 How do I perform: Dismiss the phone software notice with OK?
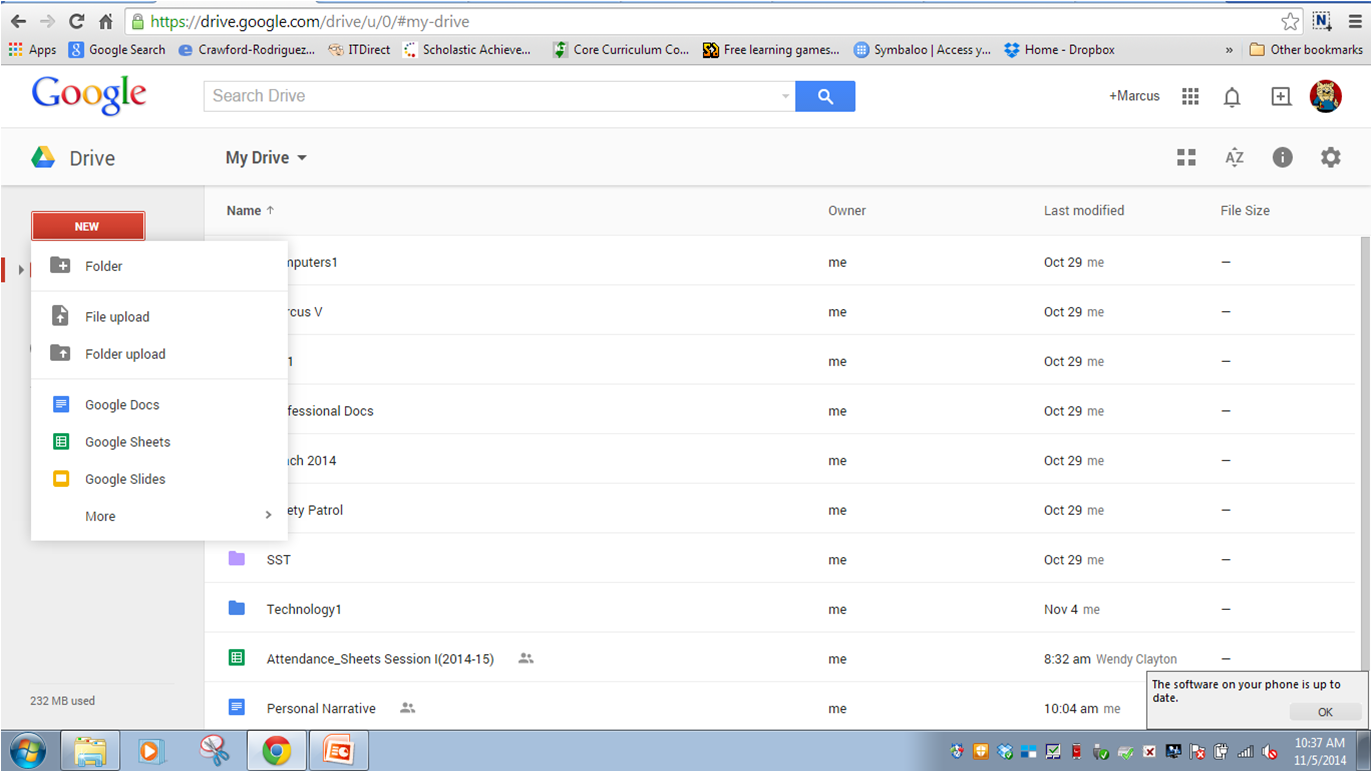tap(1325, 712)
